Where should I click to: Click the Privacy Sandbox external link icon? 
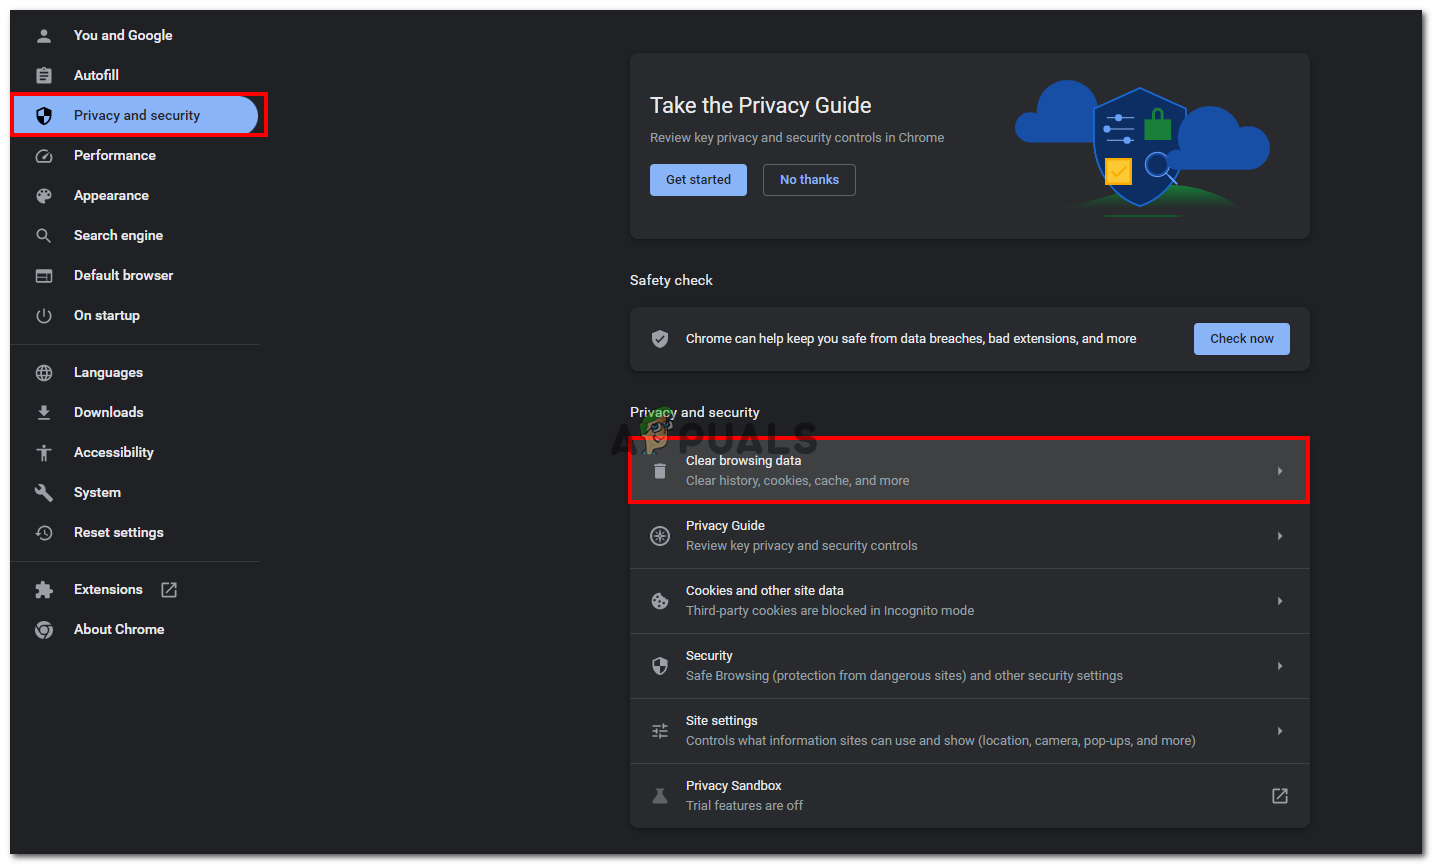coord(1279,796)
